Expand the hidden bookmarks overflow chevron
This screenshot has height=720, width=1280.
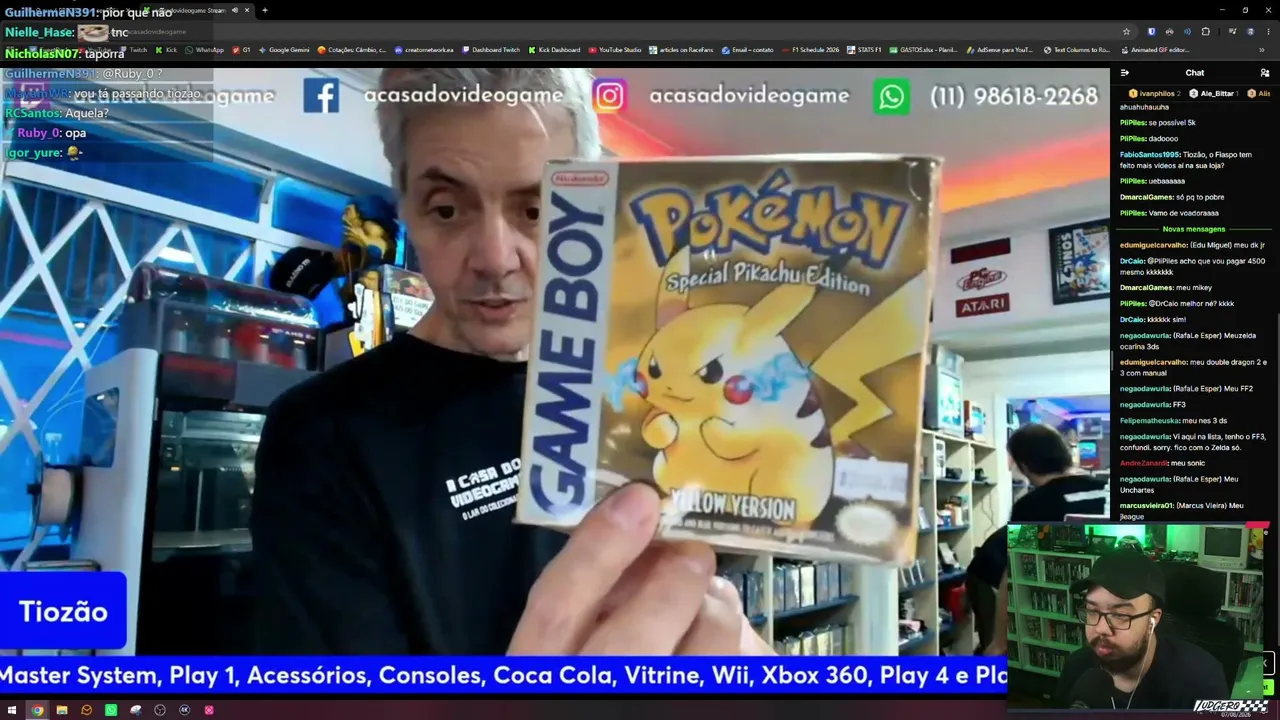coord(1262,50)
